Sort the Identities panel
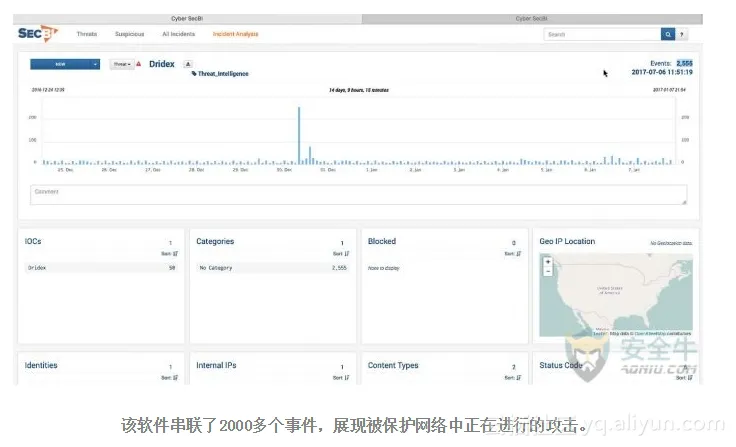 pos(169,378)
